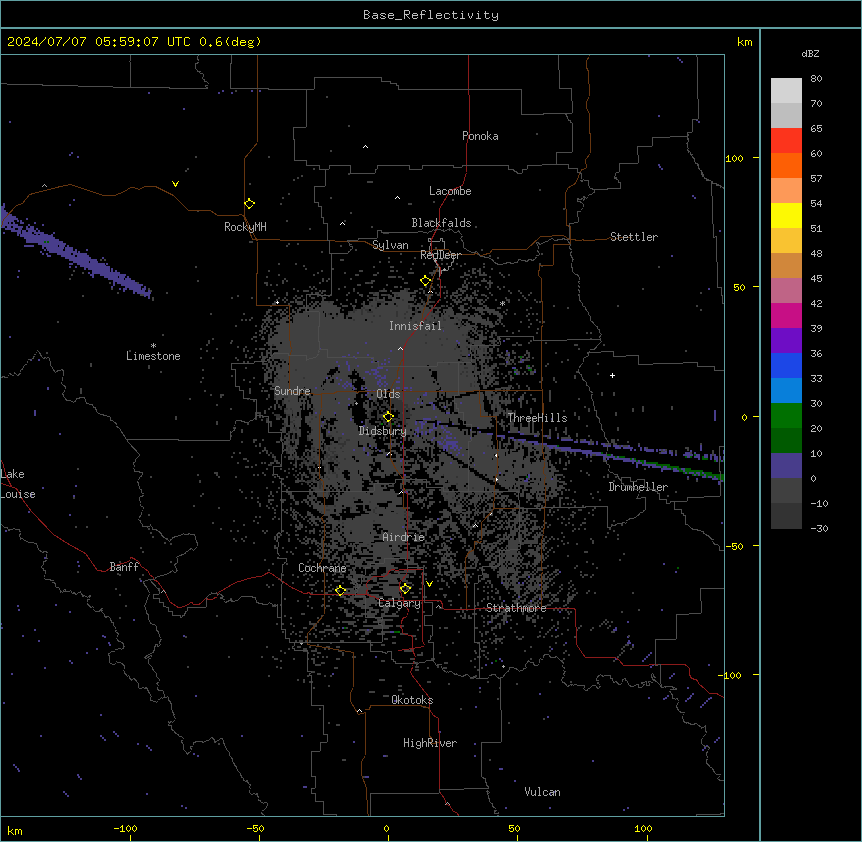The image size is (862, 842).
Task: Click the 100 tick on right axis
Action: 734,158
